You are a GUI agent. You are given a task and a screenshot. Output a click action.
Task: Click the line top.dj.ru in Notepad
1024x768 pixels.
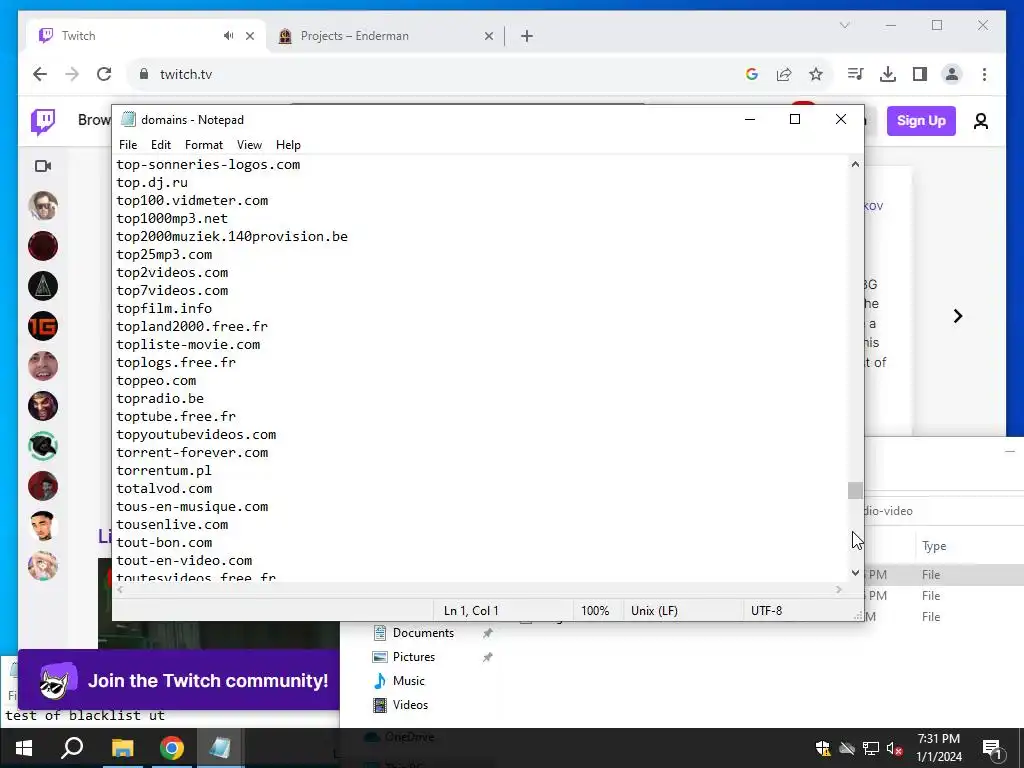152,183
